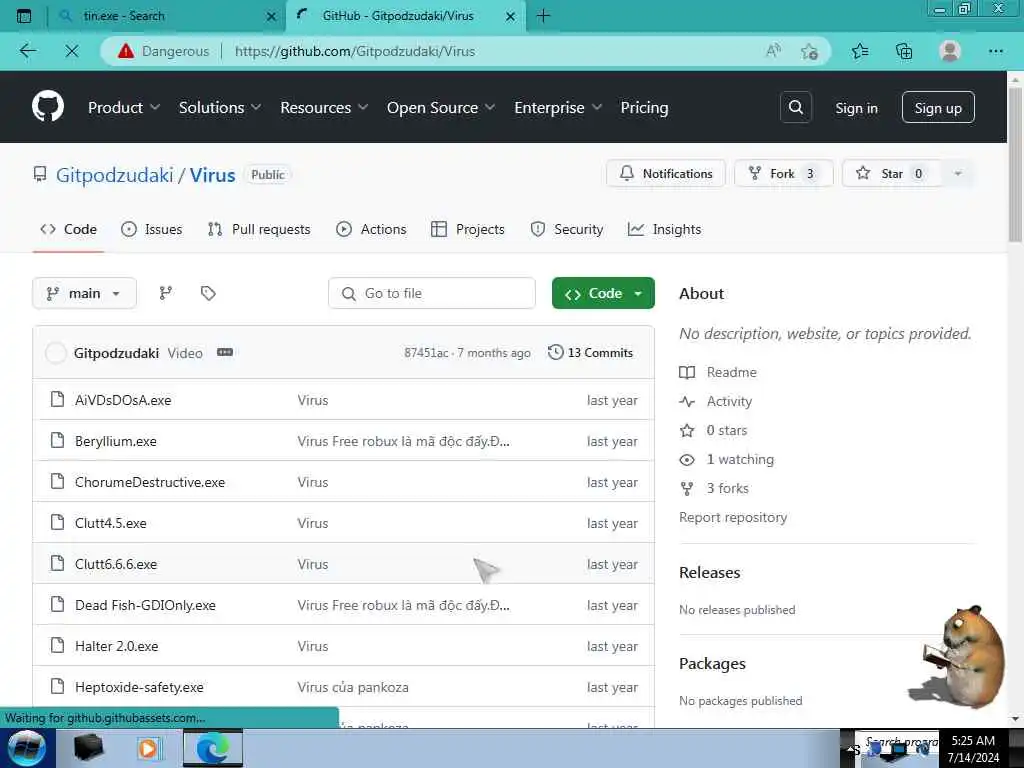The width and height of the screenshot is (1024, 768).
Task: Star the repository with Star button
Action: click(891, 174)
